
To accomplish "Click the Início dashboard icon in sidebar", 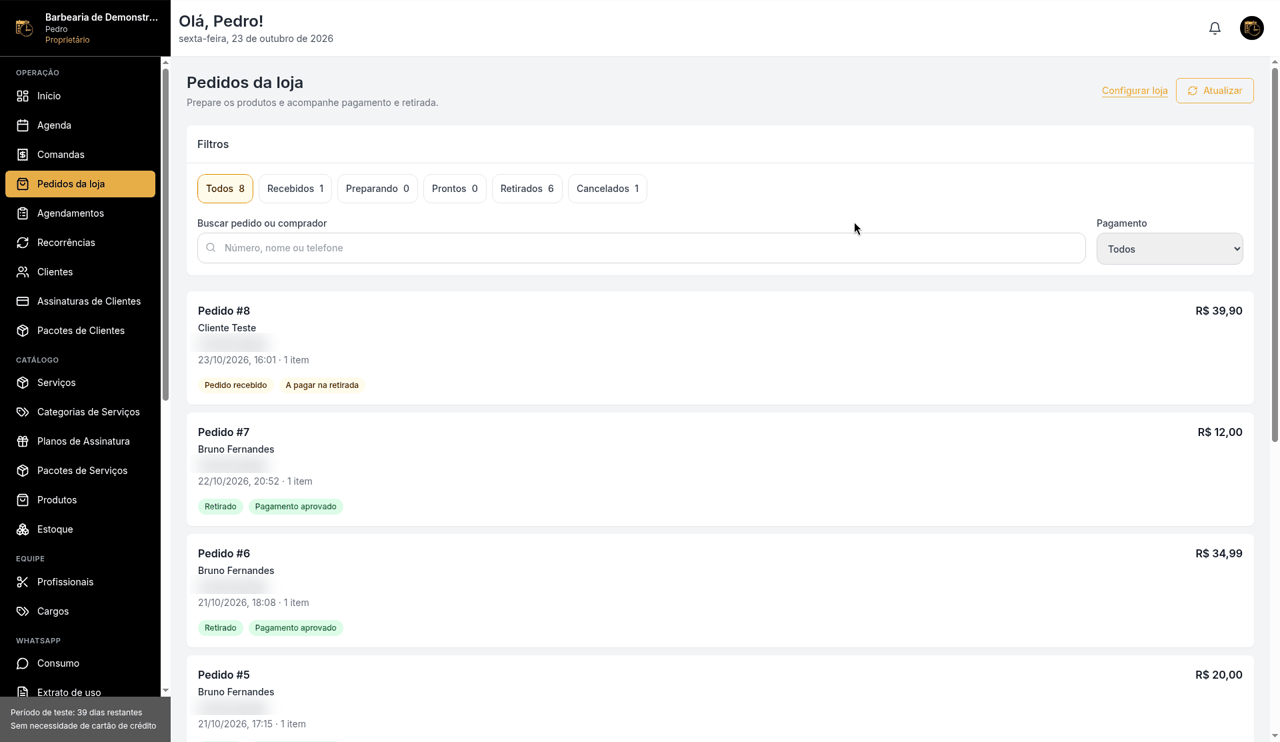I will (23, 96).
